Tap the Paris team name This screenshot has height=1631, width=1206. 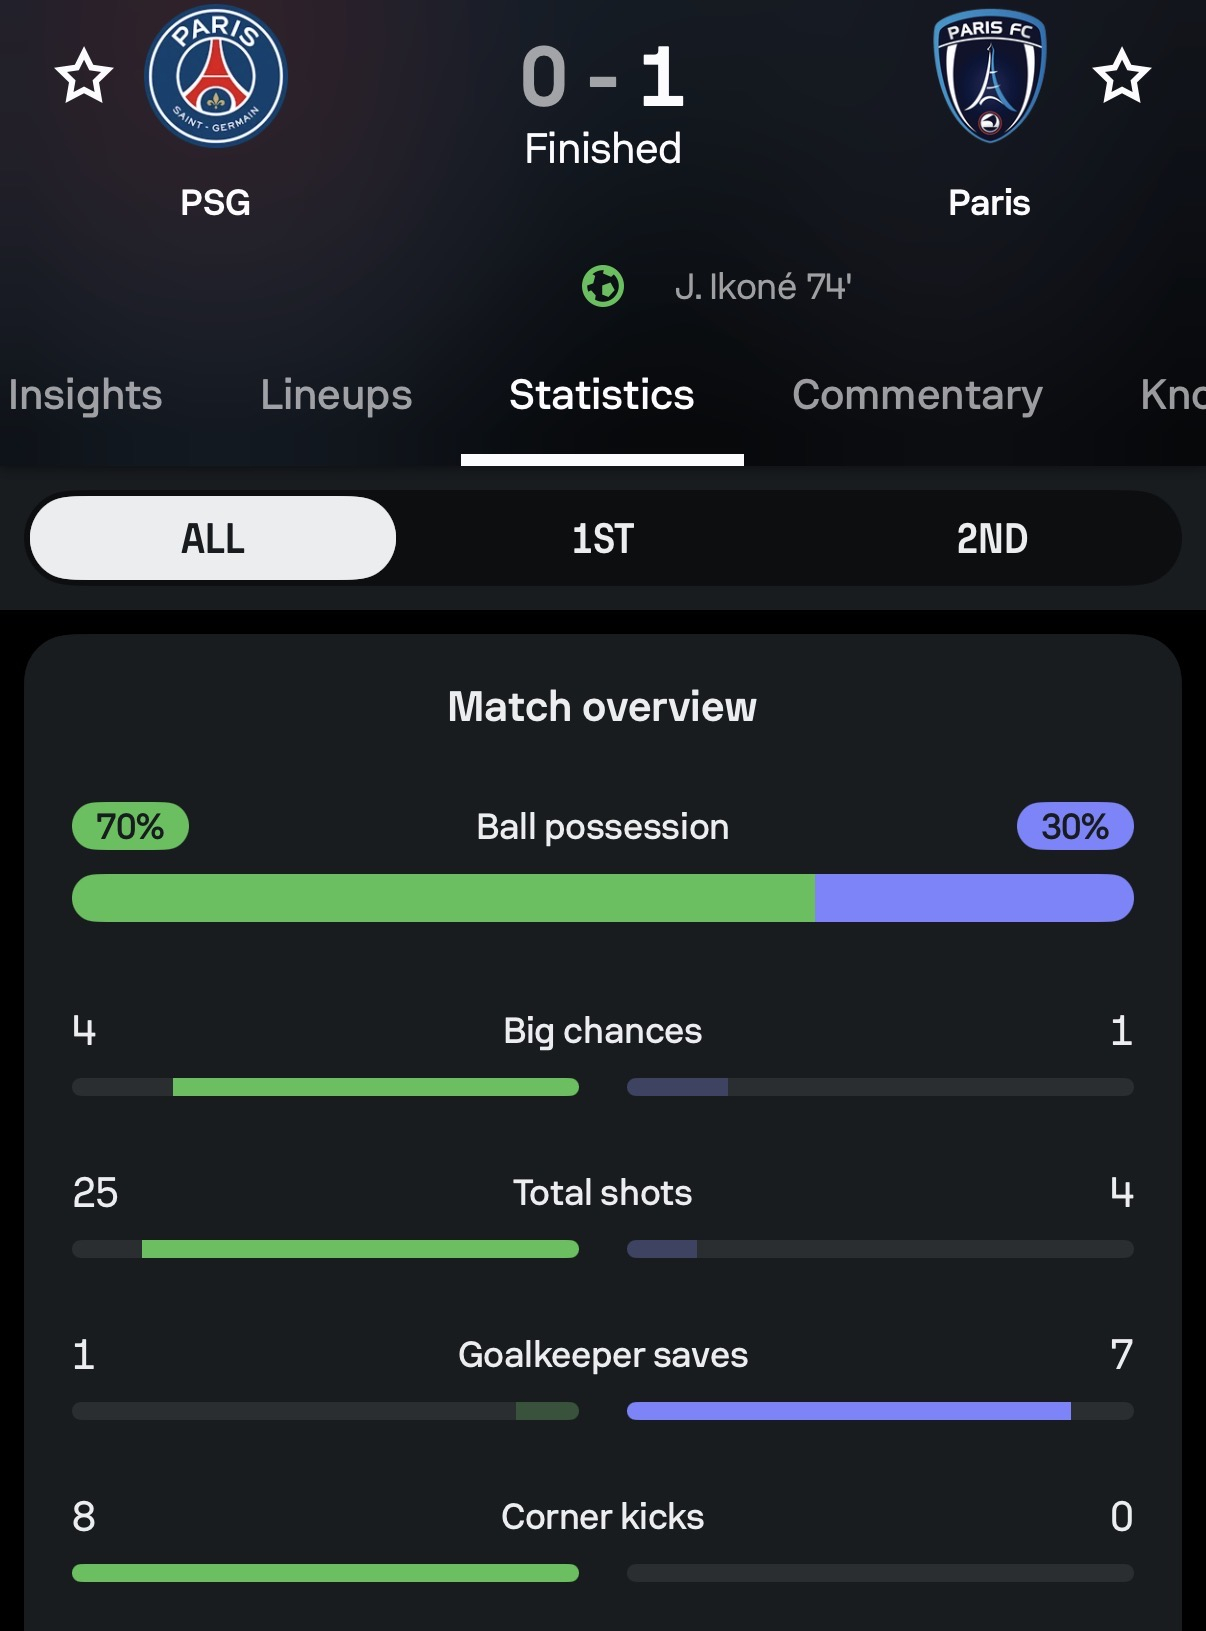[989, 203]
